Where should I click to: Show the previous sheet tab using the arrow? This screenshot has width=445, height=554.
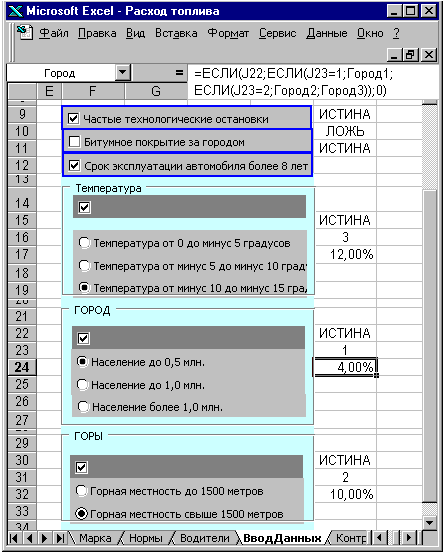(29, 538)
